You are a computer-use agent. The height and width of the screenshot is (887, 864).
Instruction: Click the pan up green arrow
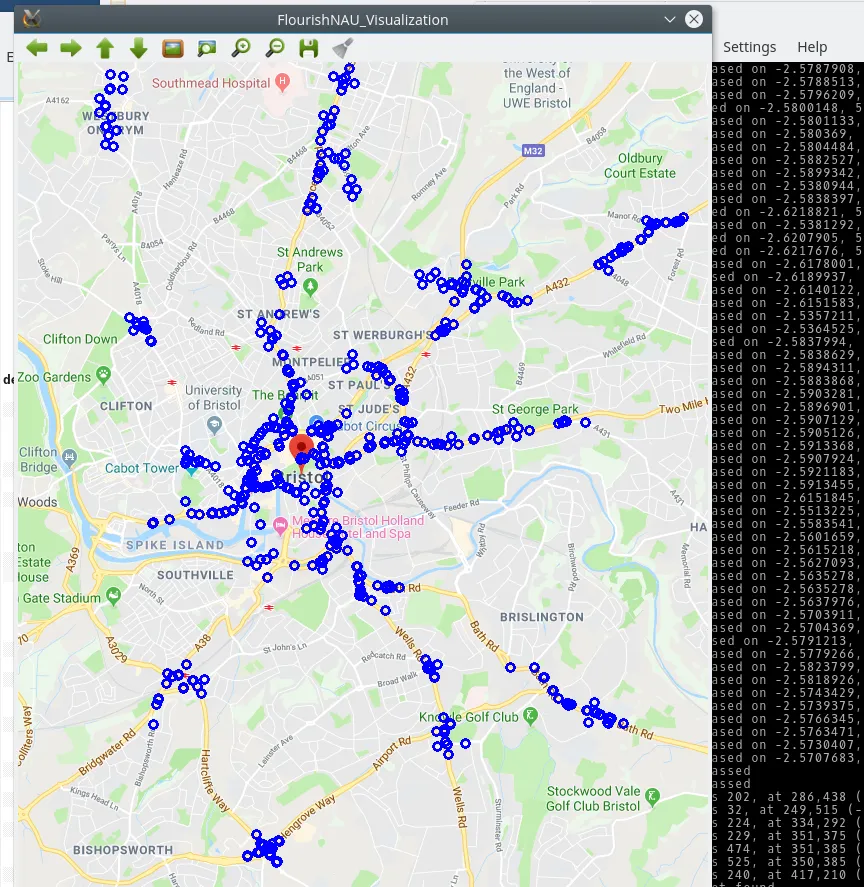tap(105, 48)
